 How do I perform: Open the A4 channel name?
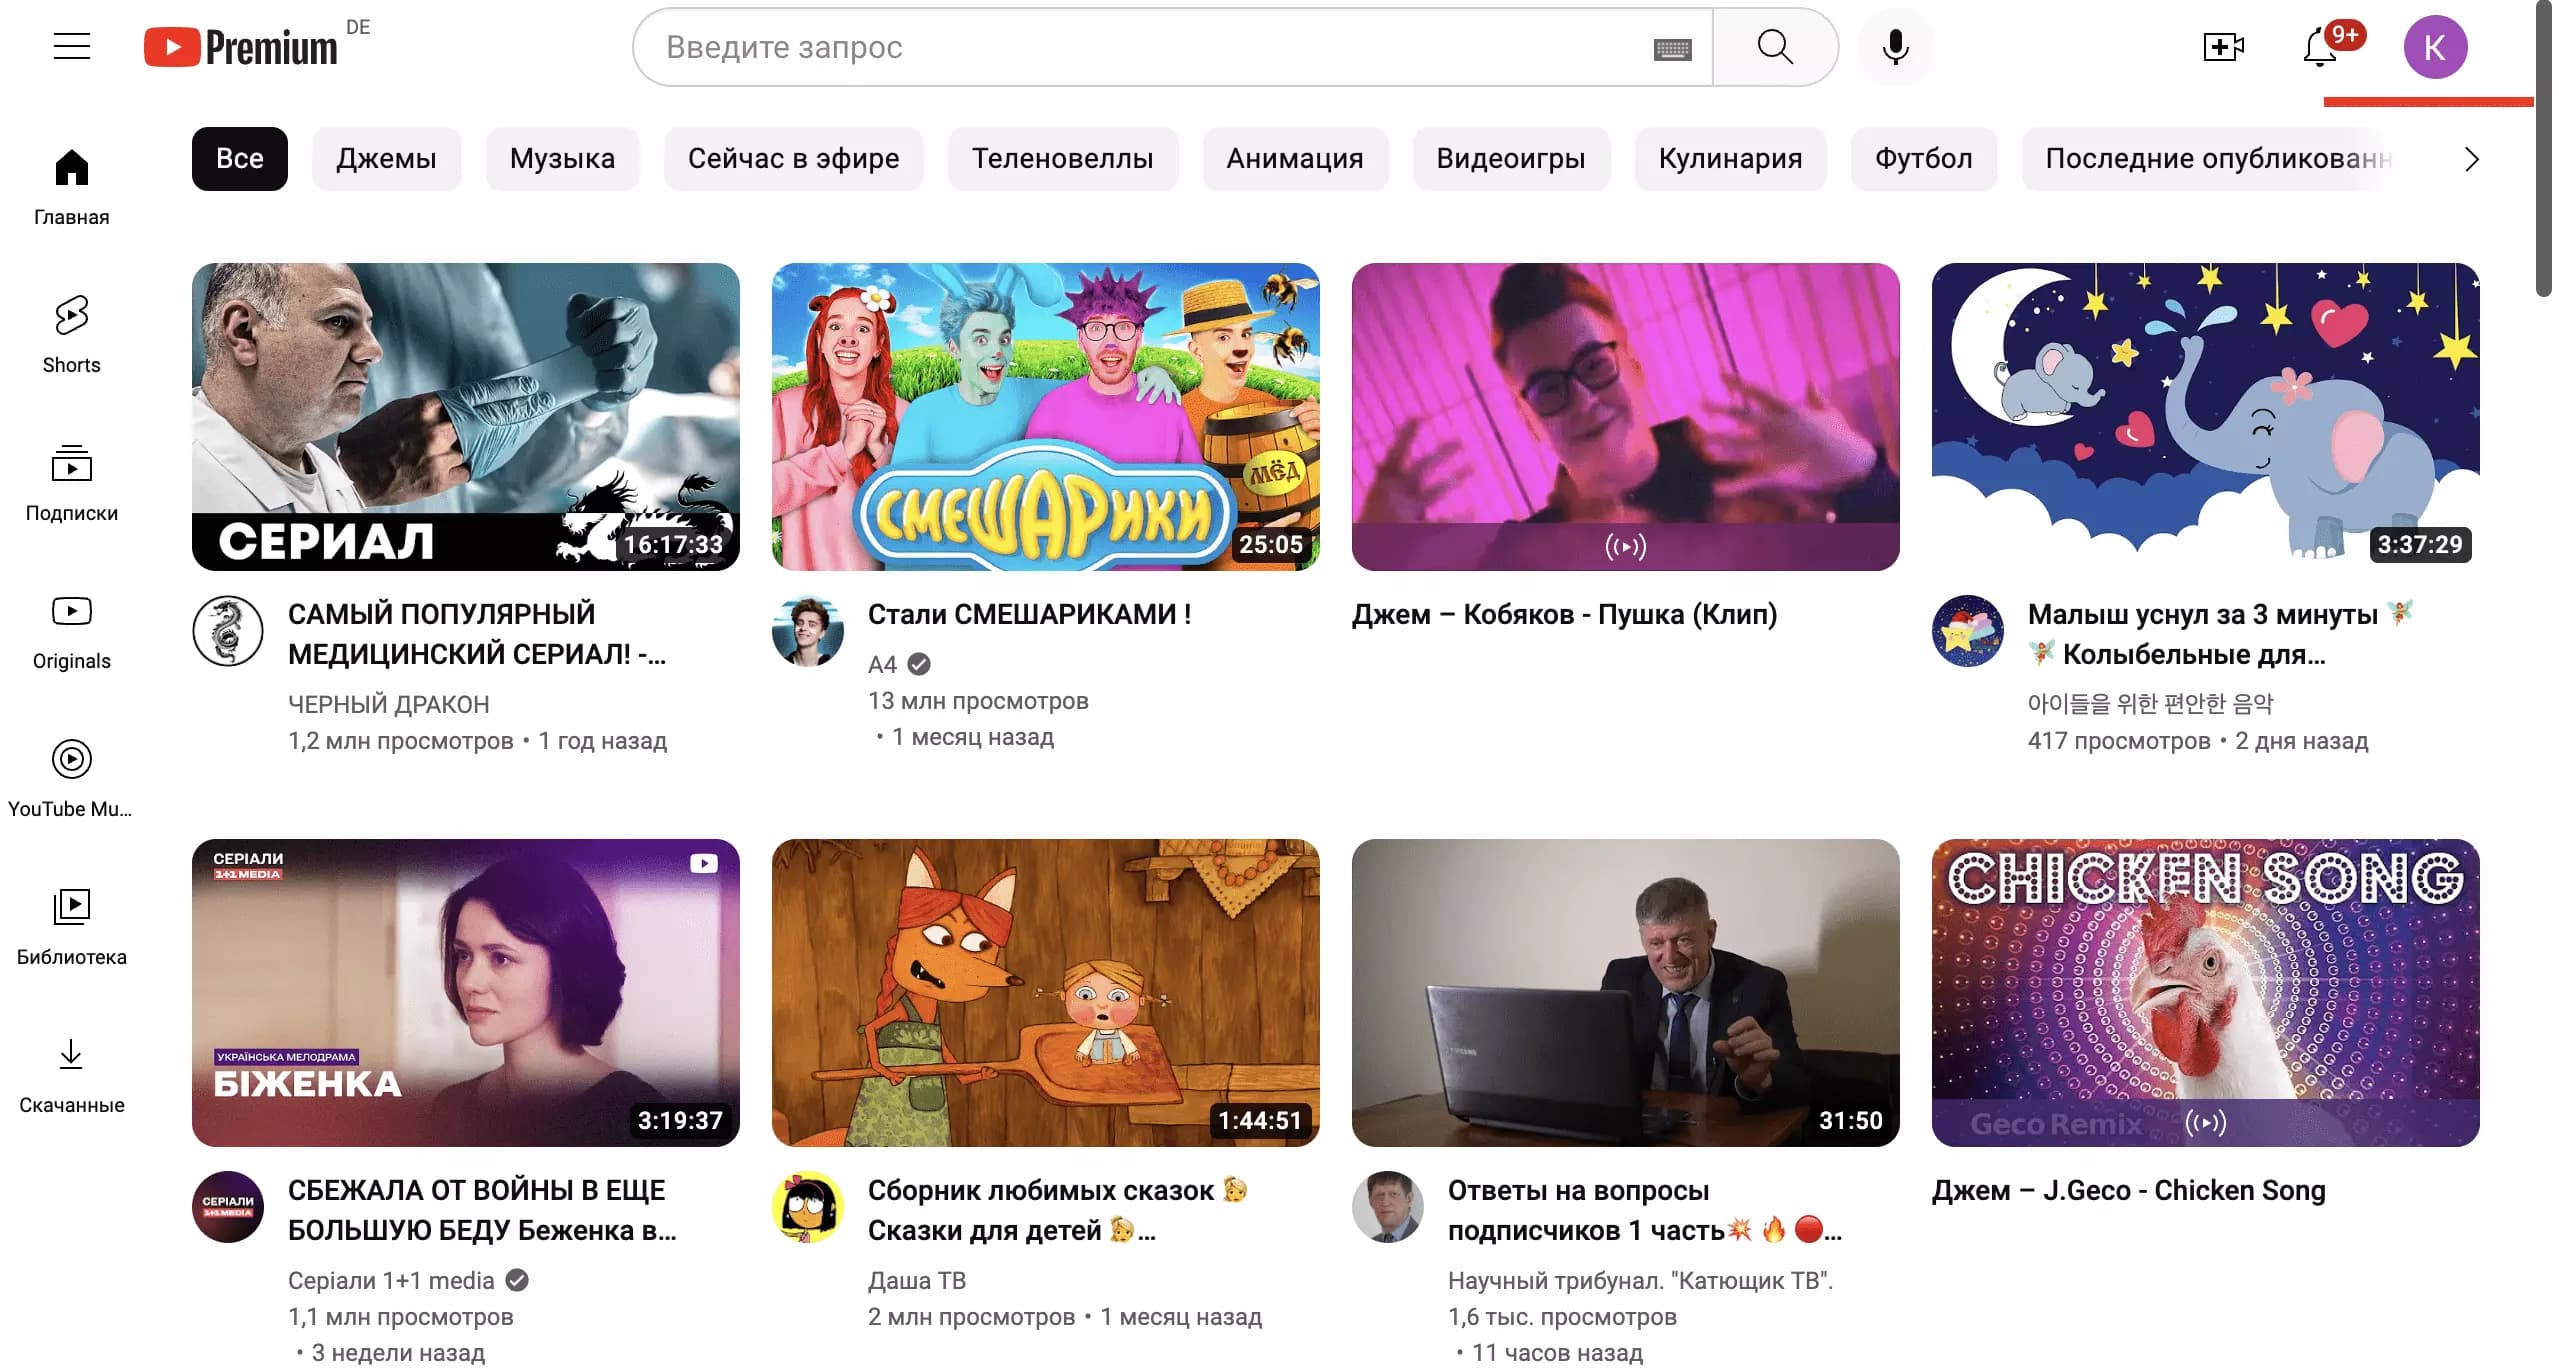(x=882, y=664)
